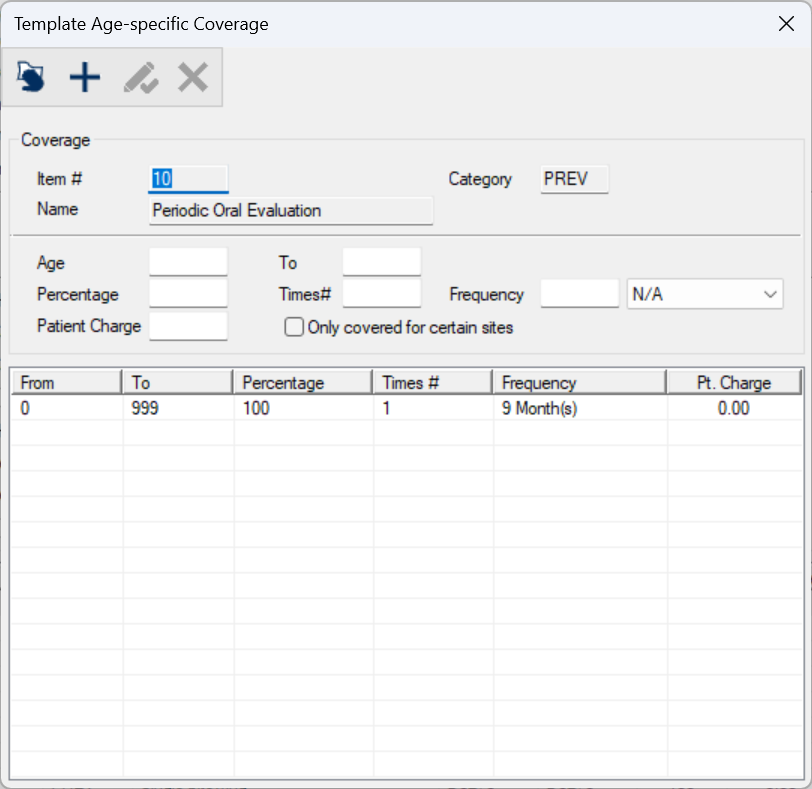Image resolution: width=812 pixels, height=789 pixels.
Task: Click the Percentage column header
Action: [x=302, y=383]
